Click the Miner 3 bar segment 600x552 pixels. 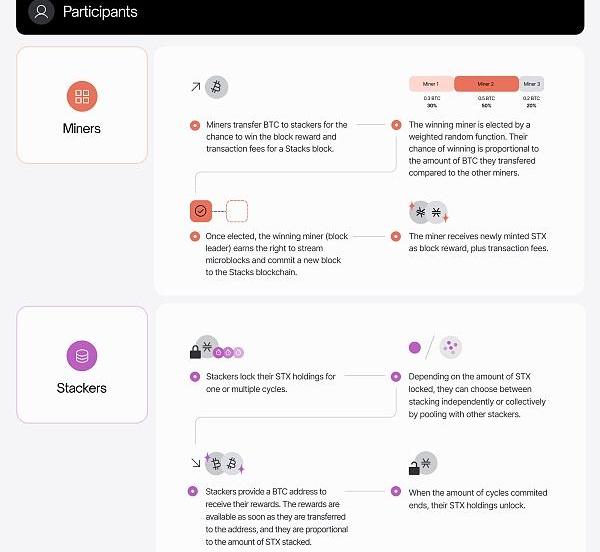(532, 84)
